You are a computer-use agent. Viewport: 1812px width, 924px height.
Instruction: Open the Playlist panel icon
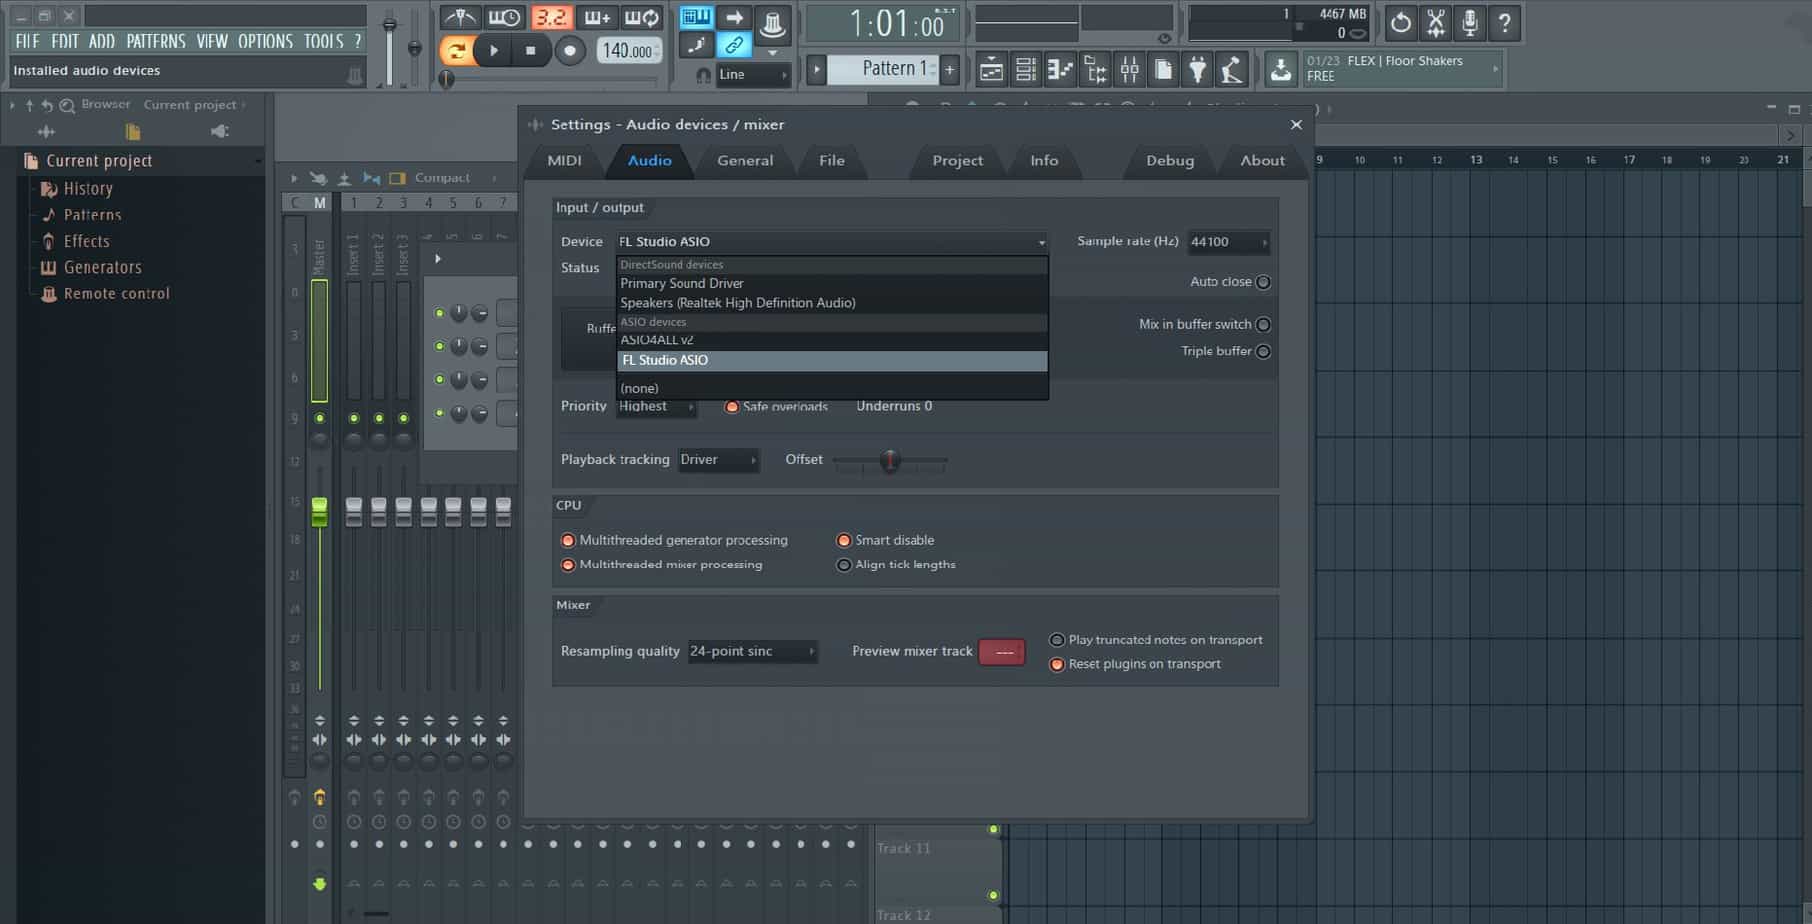tap(992, 69)
